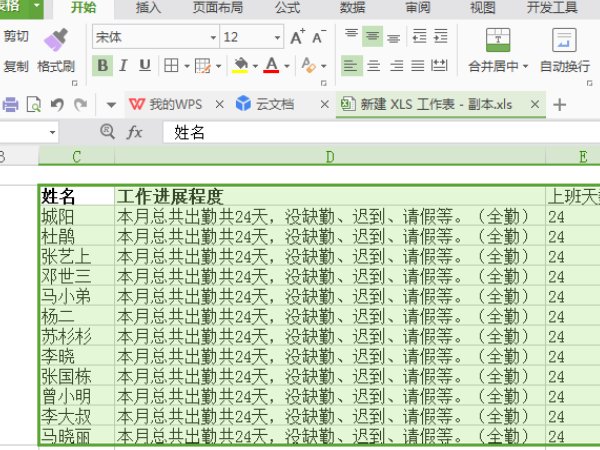Open the 公式 ribbon tab
The image size is (600, 450).
tap(287, 8)
